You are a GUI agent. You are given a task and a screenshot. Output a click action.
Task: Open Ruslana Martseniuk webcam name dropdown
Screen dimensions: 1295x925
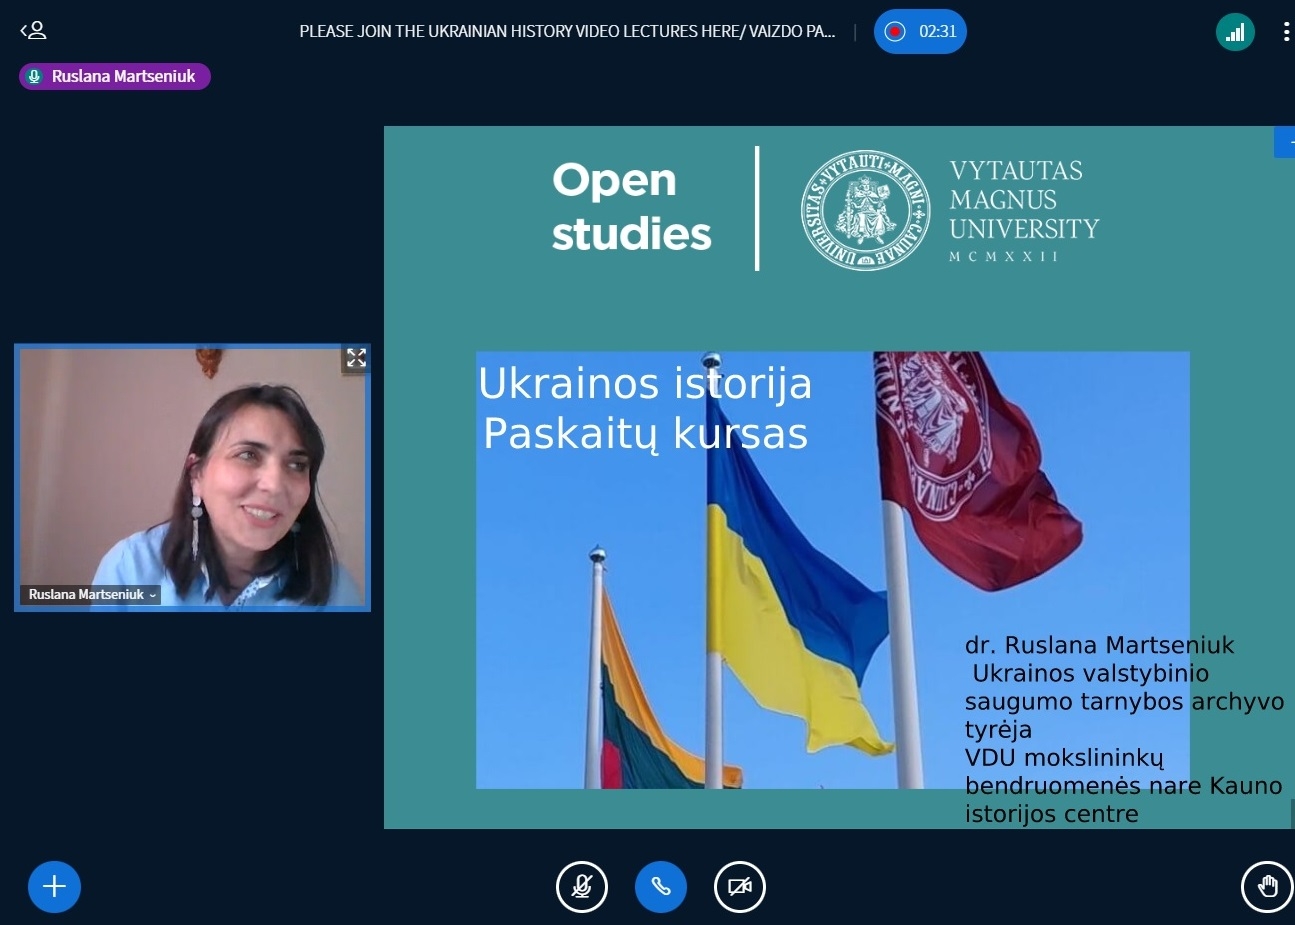[90, 594]
